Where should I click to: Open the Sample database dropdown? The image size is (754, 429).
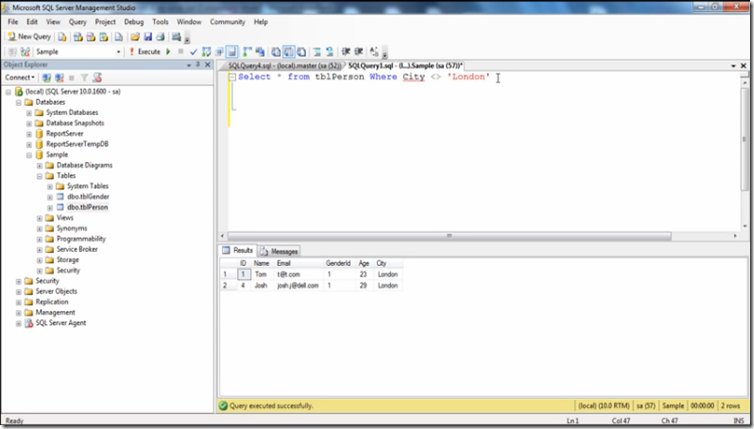pyautogui.click(x=118, y=52)
